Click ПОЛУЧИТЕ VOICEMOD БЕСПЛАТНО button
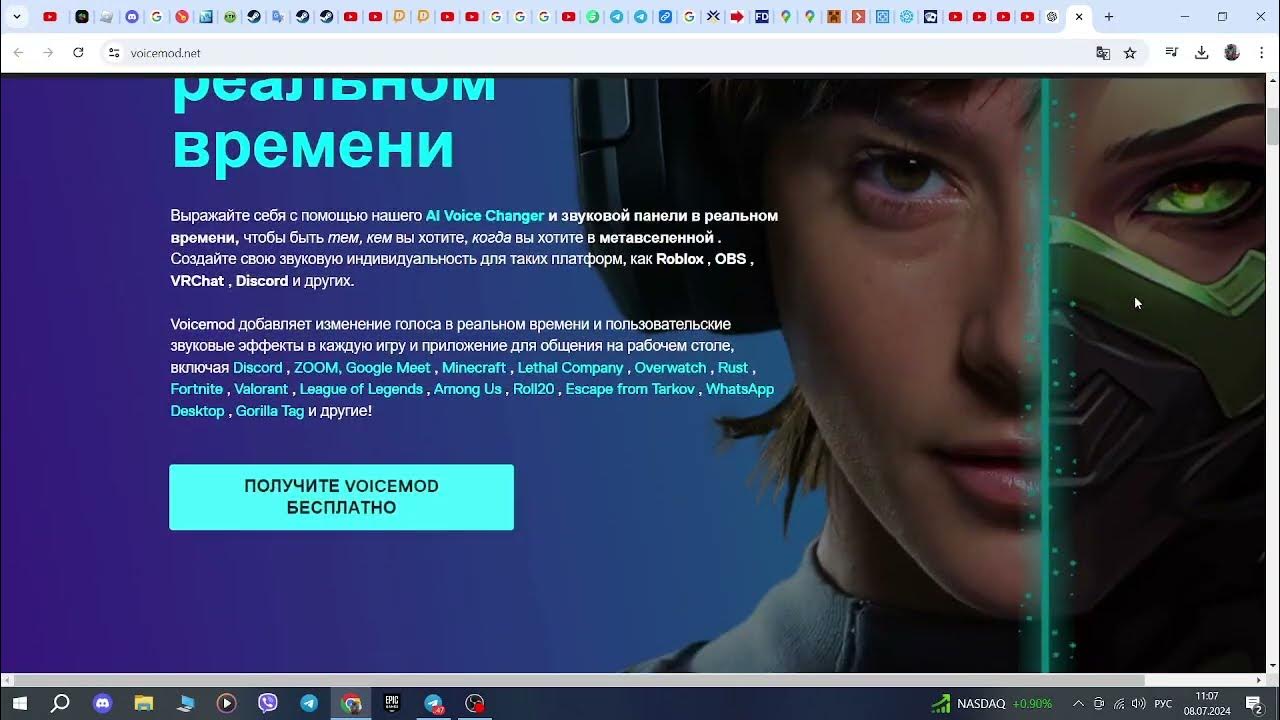1280x720 pixels. 341,497
